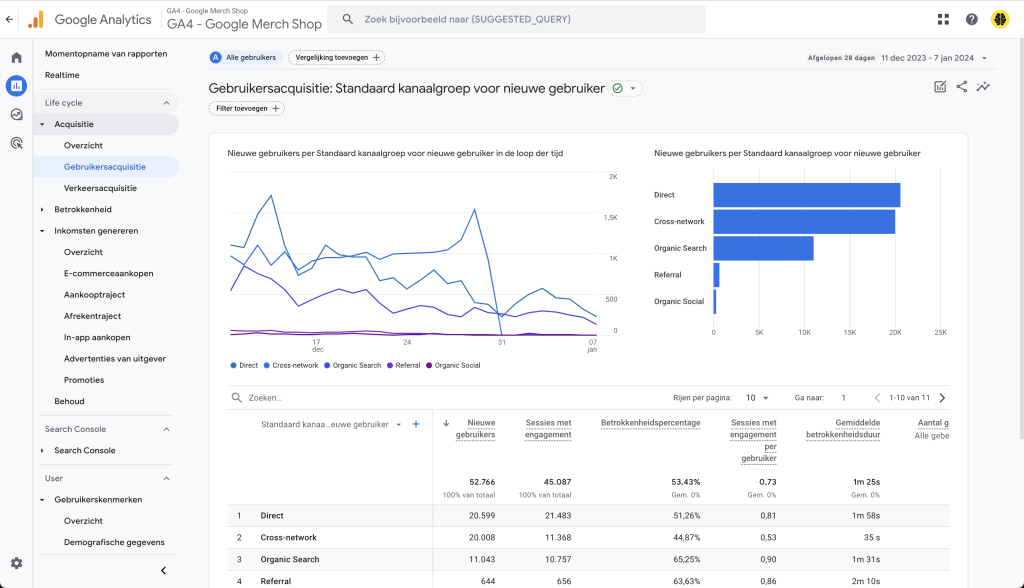The height and width of the screenshot is (588, 1024).
Task: Open the Rijen per pagina dropdown
Action: (x=758, y=398)
